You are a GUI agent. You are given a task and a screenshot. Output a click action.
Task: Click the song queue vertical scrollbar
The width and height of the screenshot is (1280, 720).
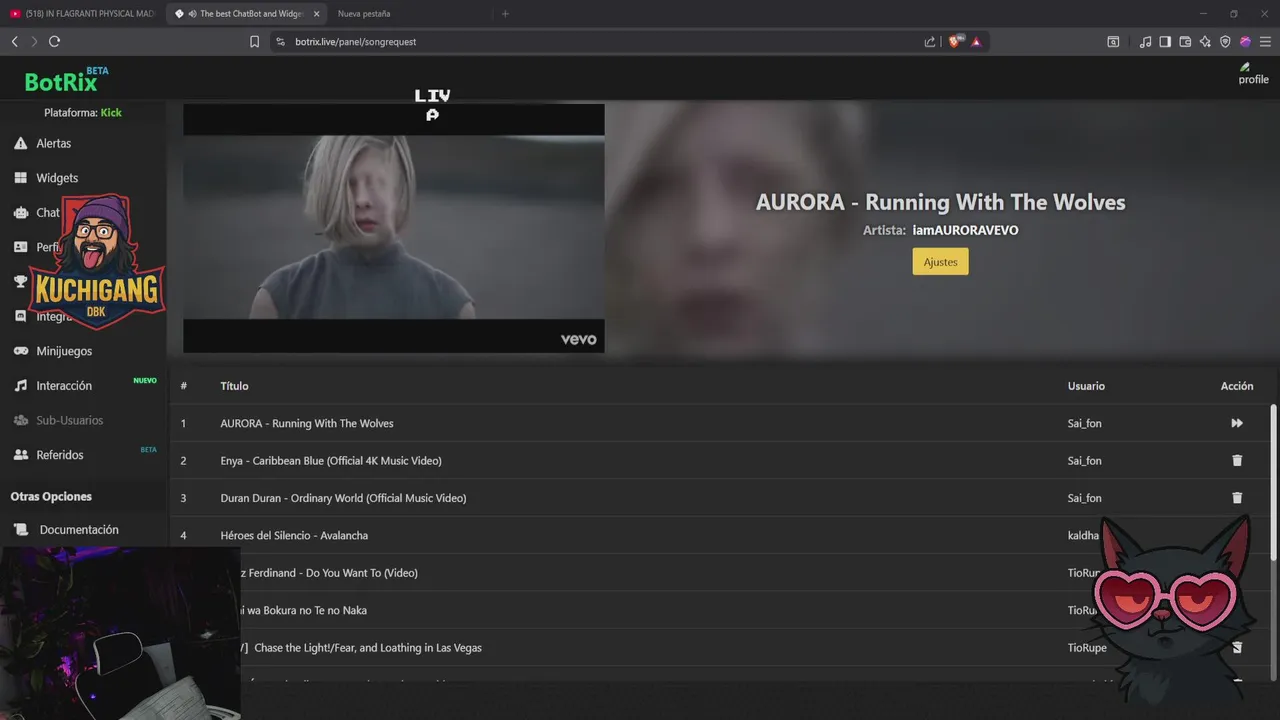pyautogui.click(x=1273, y=482)
